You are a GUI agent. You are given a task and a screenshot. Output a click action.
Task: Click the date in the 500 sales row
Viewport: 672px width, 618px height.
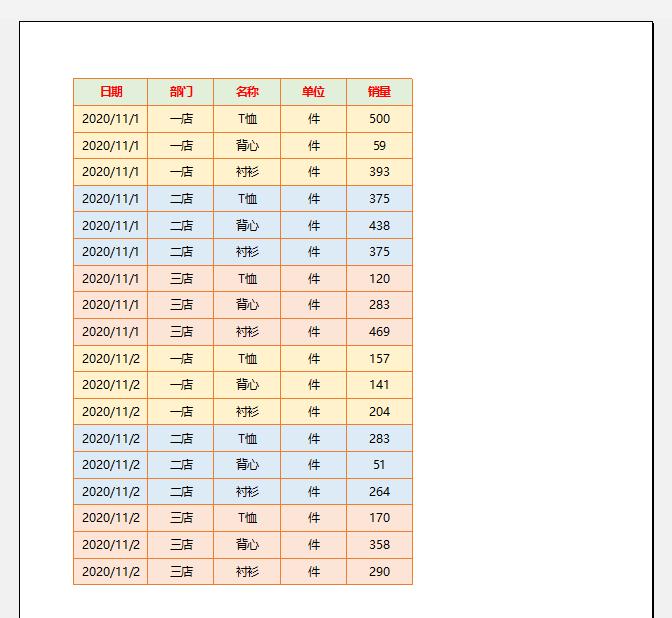coord(111,119)
